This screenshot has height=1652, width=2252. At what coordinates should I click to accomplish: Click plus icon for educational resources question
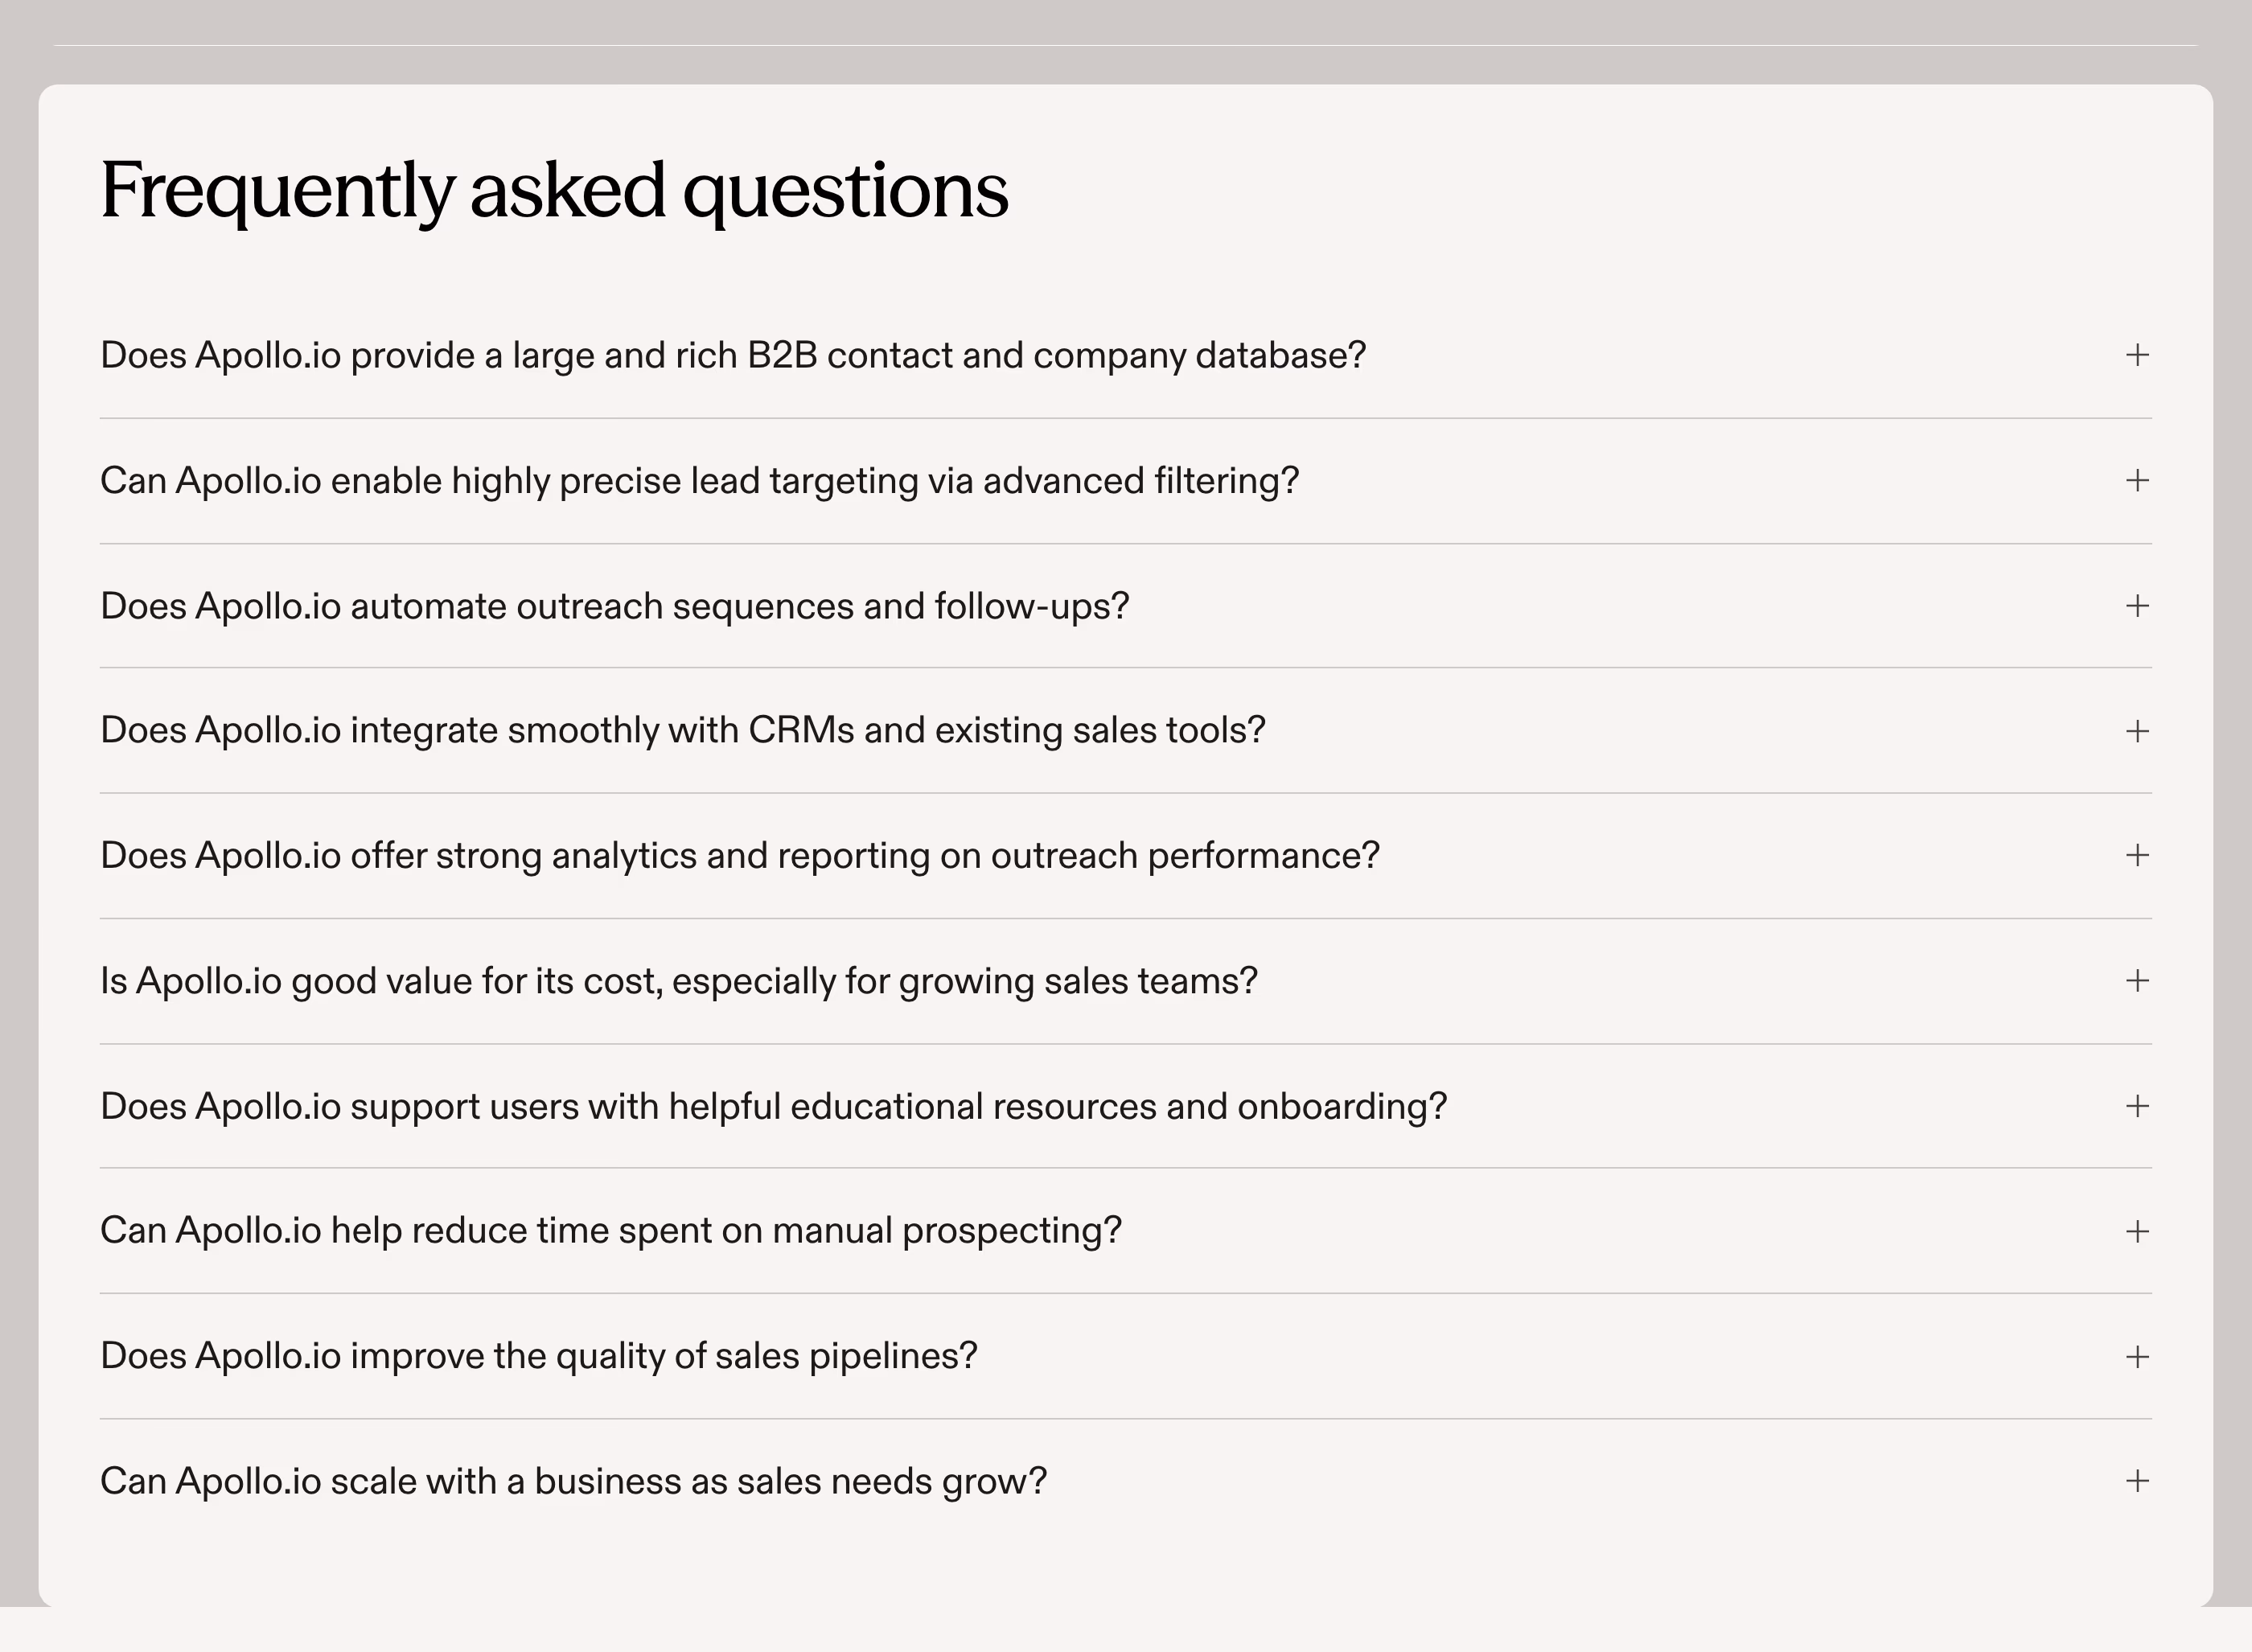[x=2137, y=1106]
